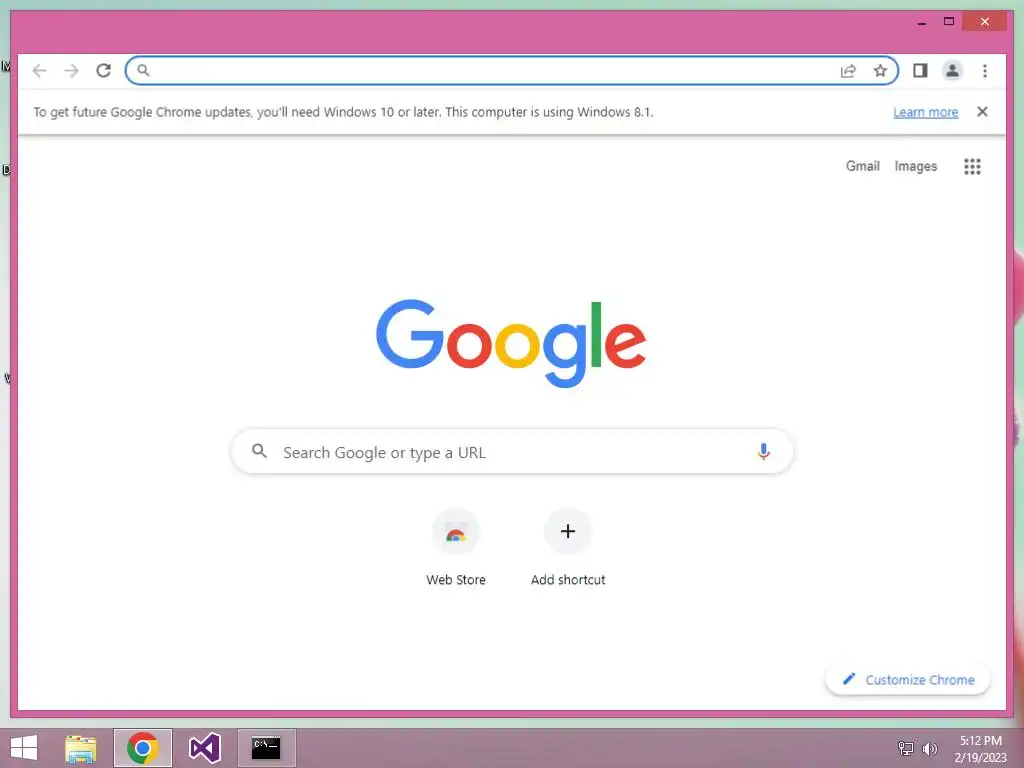Minimize the Chrome window

(x=921, y=22)
